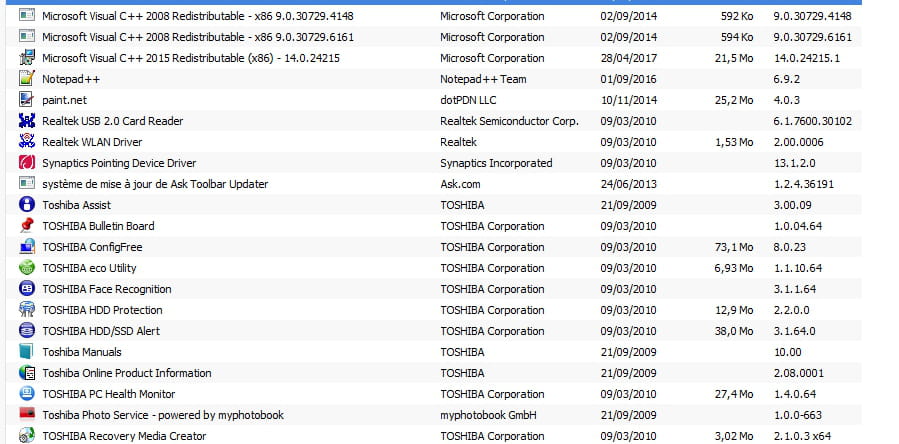Click the Ask Toolbar Updater icon
This screenshot has height=444, width=899.
(26, 184)
